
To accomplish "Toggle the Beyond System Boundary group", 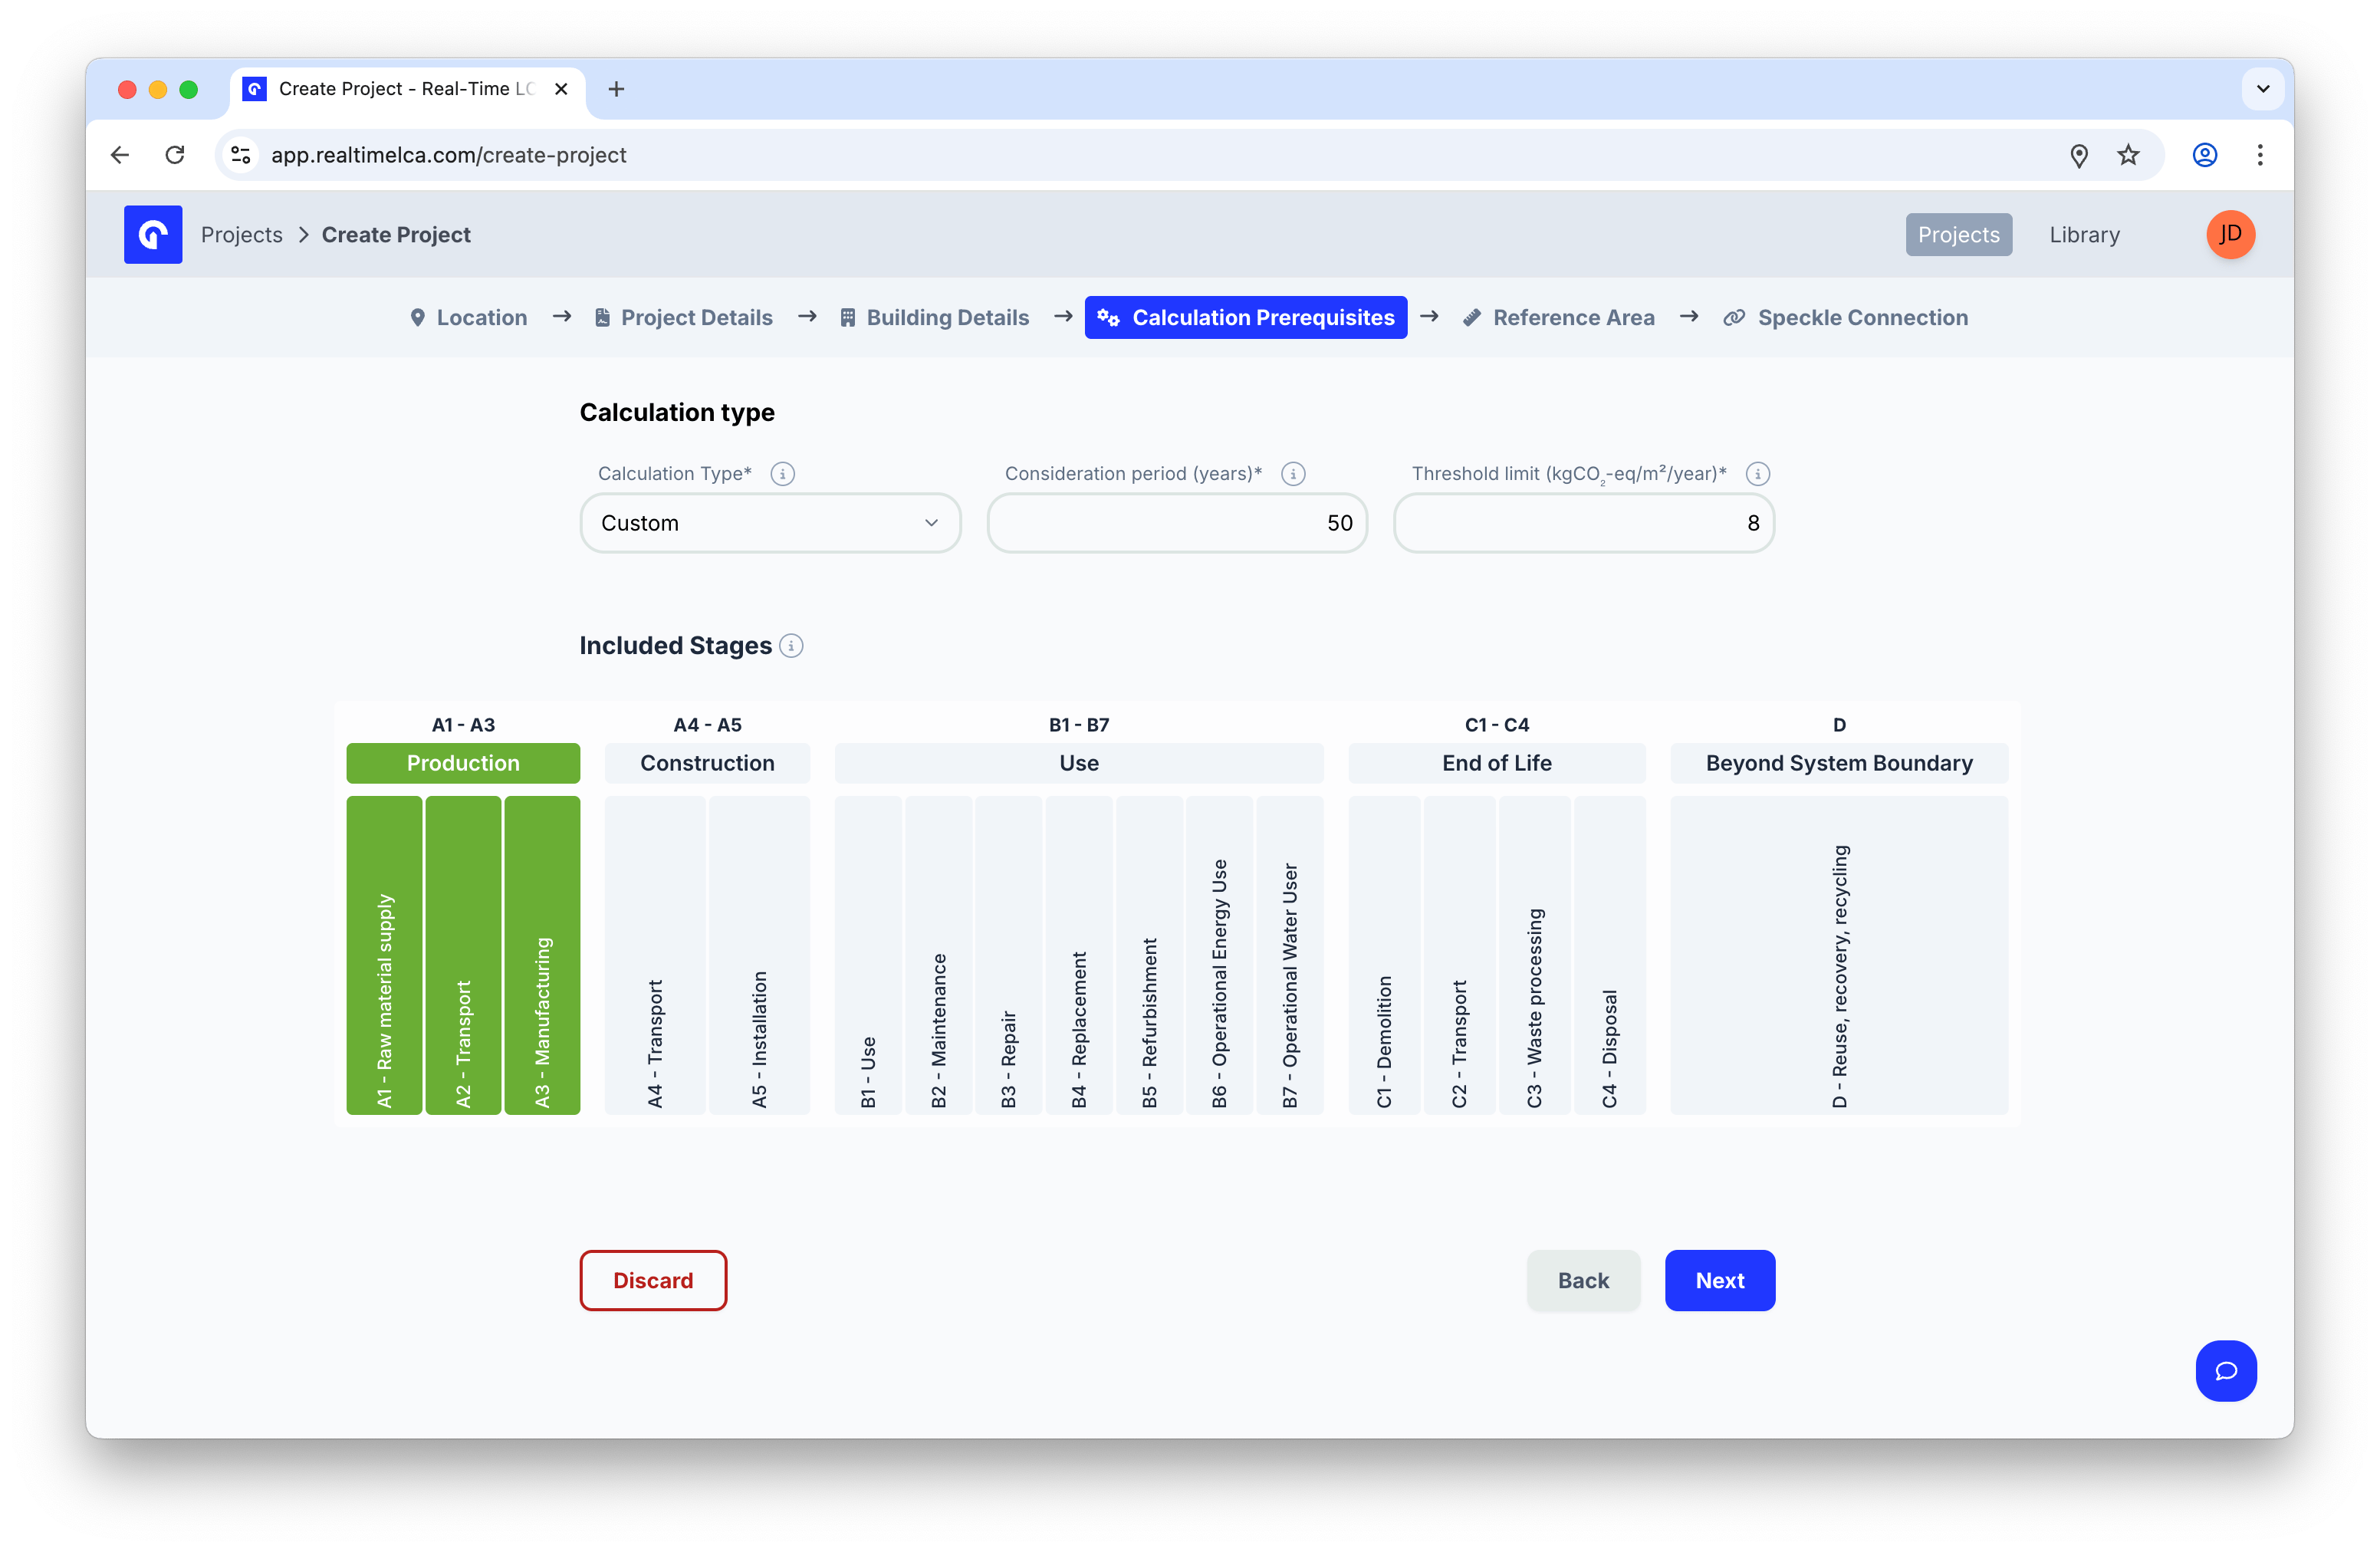I will (1839, 763).
